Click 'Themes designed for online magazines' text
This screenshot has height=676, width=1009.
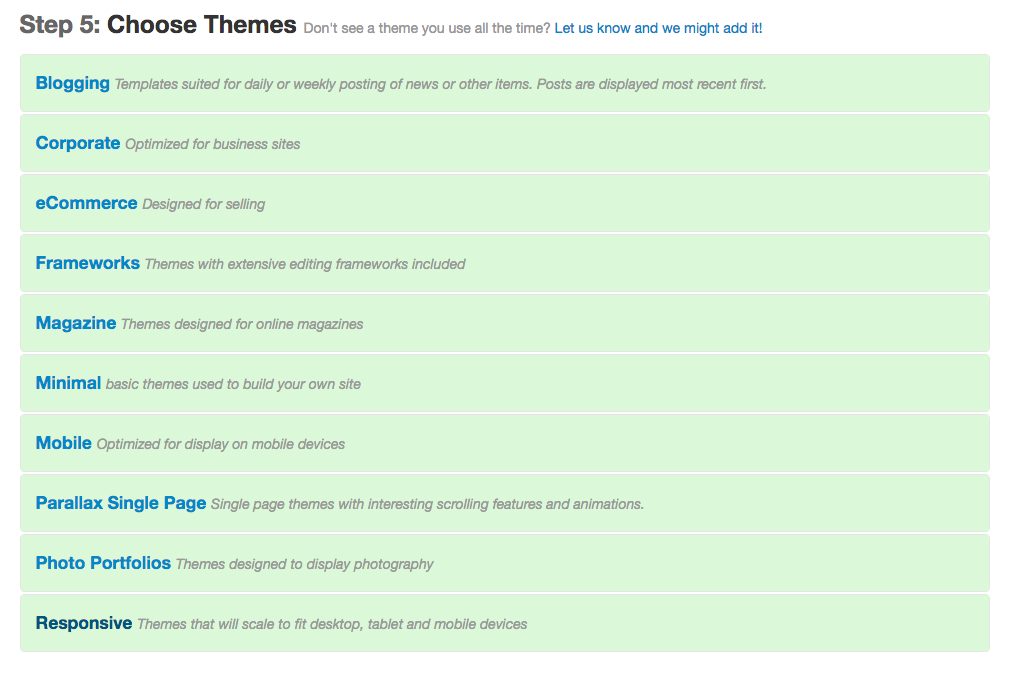pos(241,324)
